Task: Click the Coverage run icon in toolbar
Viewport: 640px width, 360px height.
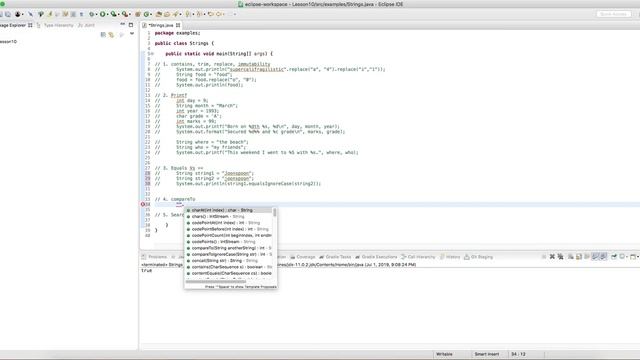Action: point(113,14)
